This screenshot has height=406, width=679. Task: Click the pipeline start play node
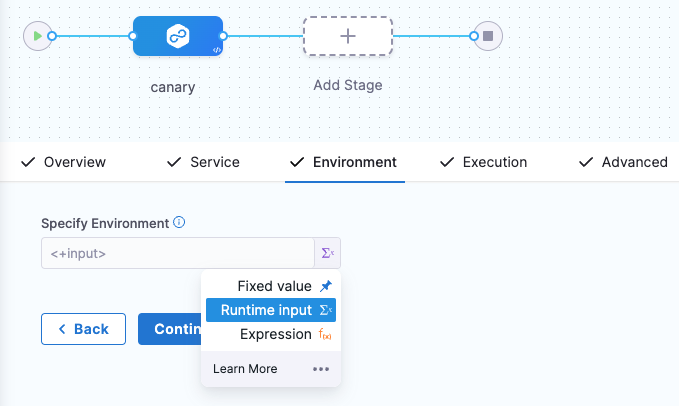pyautogui.click(x=37, y=36)
